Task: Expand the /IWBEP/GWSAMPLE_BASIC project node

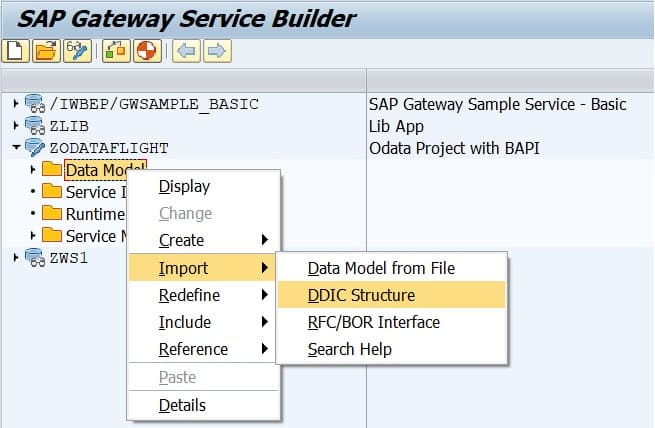Action: (x=16, y=104)
